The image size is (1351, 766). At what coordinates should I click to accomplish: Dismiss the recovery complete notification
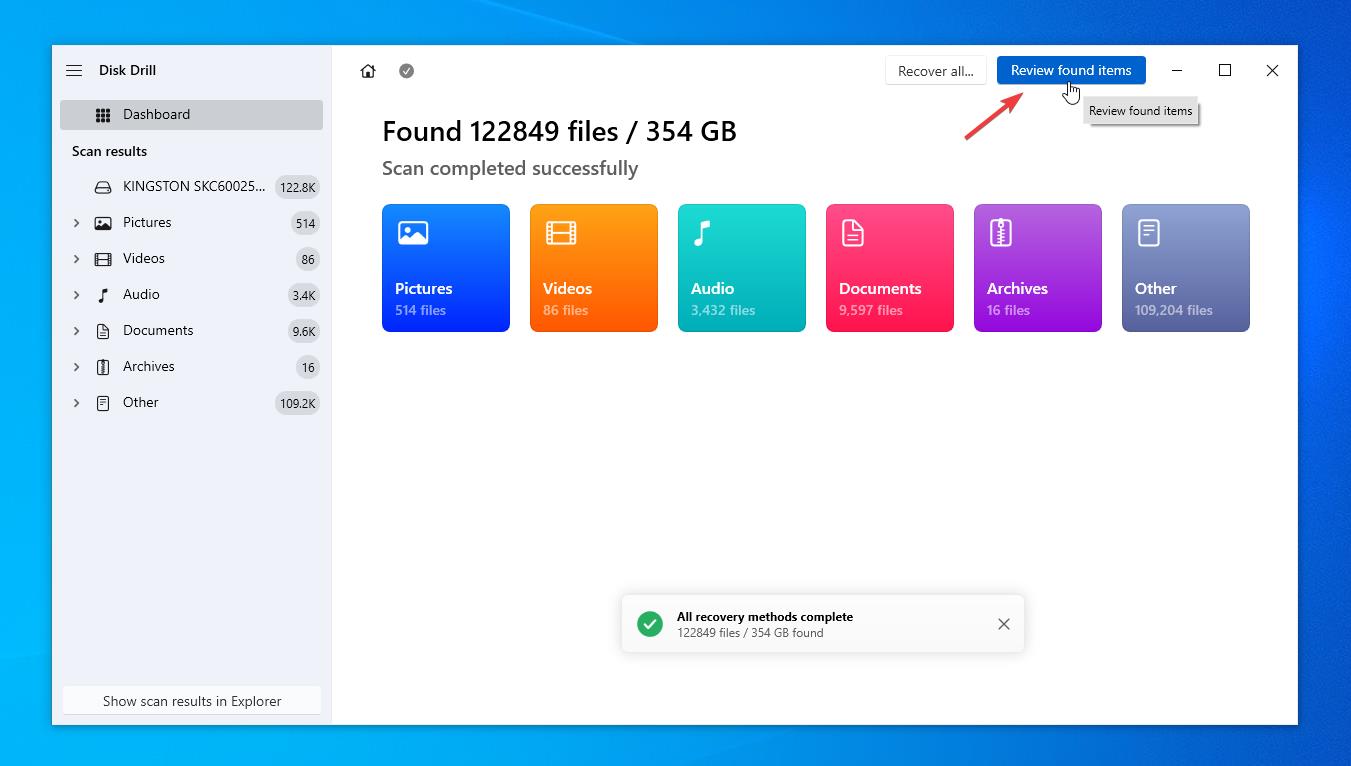(1004, 624)
